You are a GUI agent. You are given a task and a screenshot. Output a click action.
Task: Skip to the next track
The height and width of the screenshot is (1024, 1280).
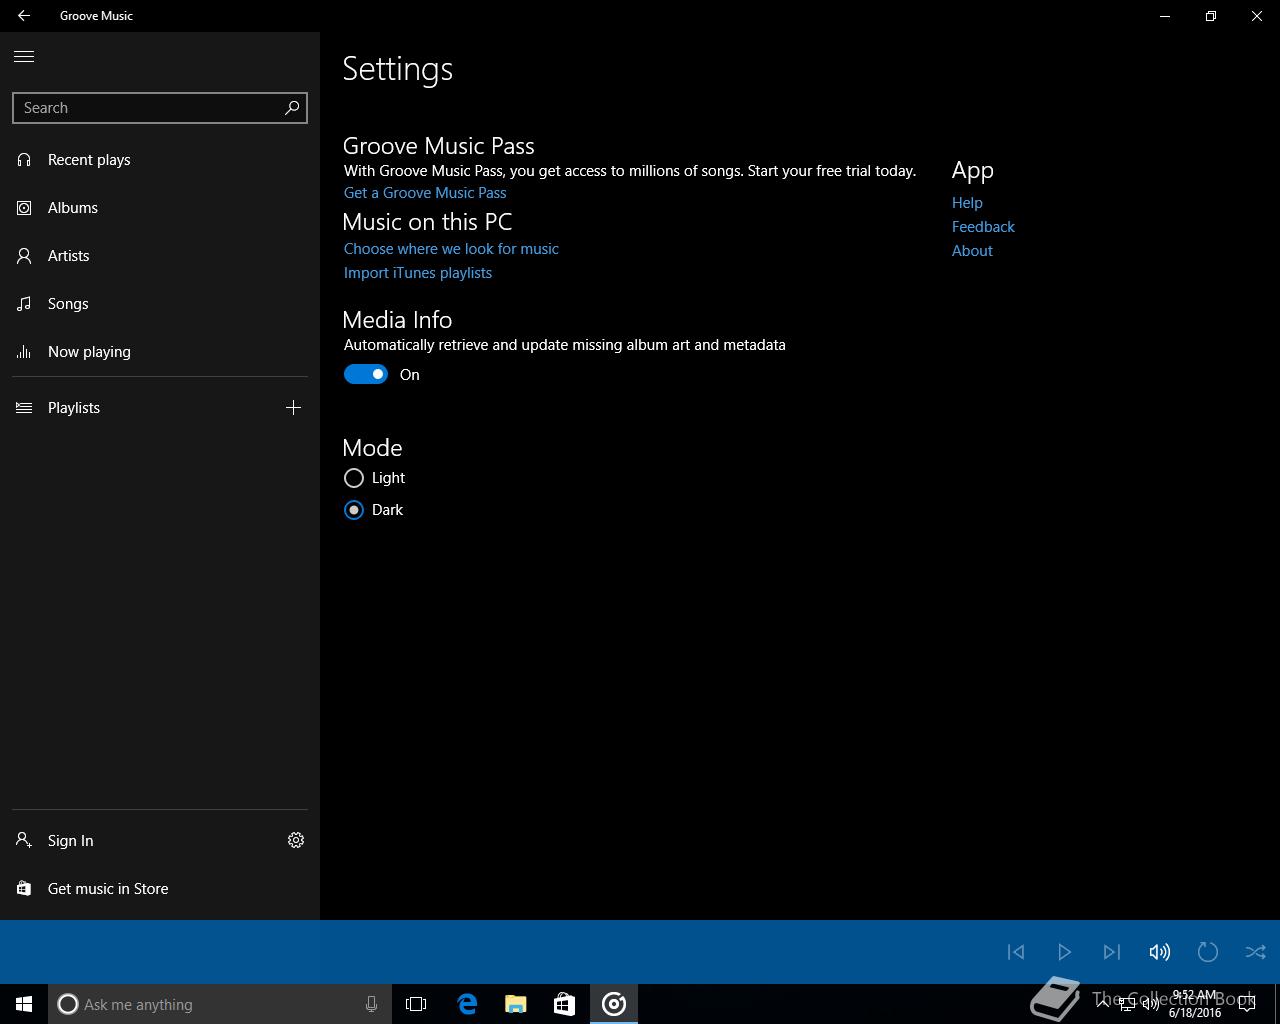[x=1111, y=952]
